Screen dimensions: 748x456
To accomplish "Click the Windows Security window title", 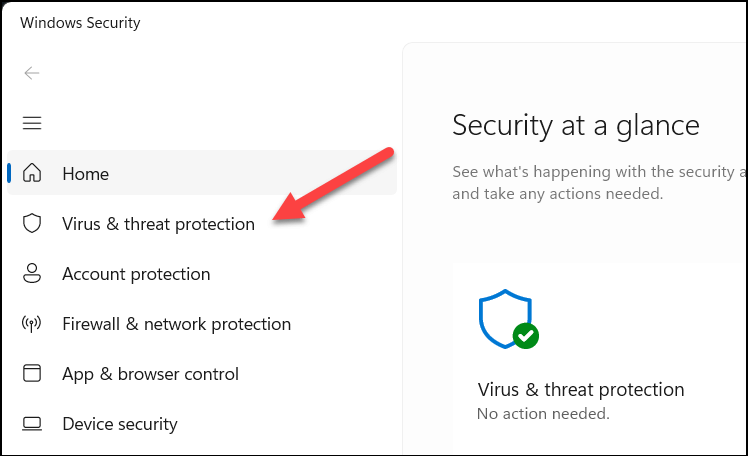I will click(x=80, y=22).
